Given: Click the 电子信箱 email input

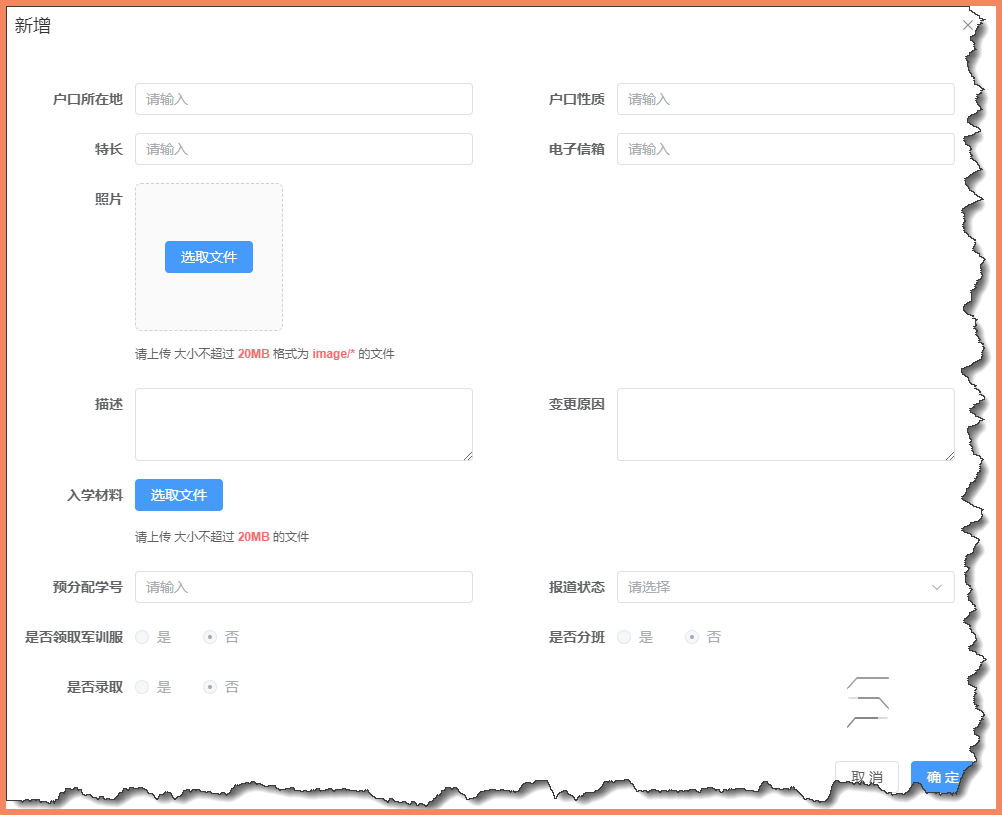Looking at the screenshot, I should pyautogui.click(x=785, y=148).
